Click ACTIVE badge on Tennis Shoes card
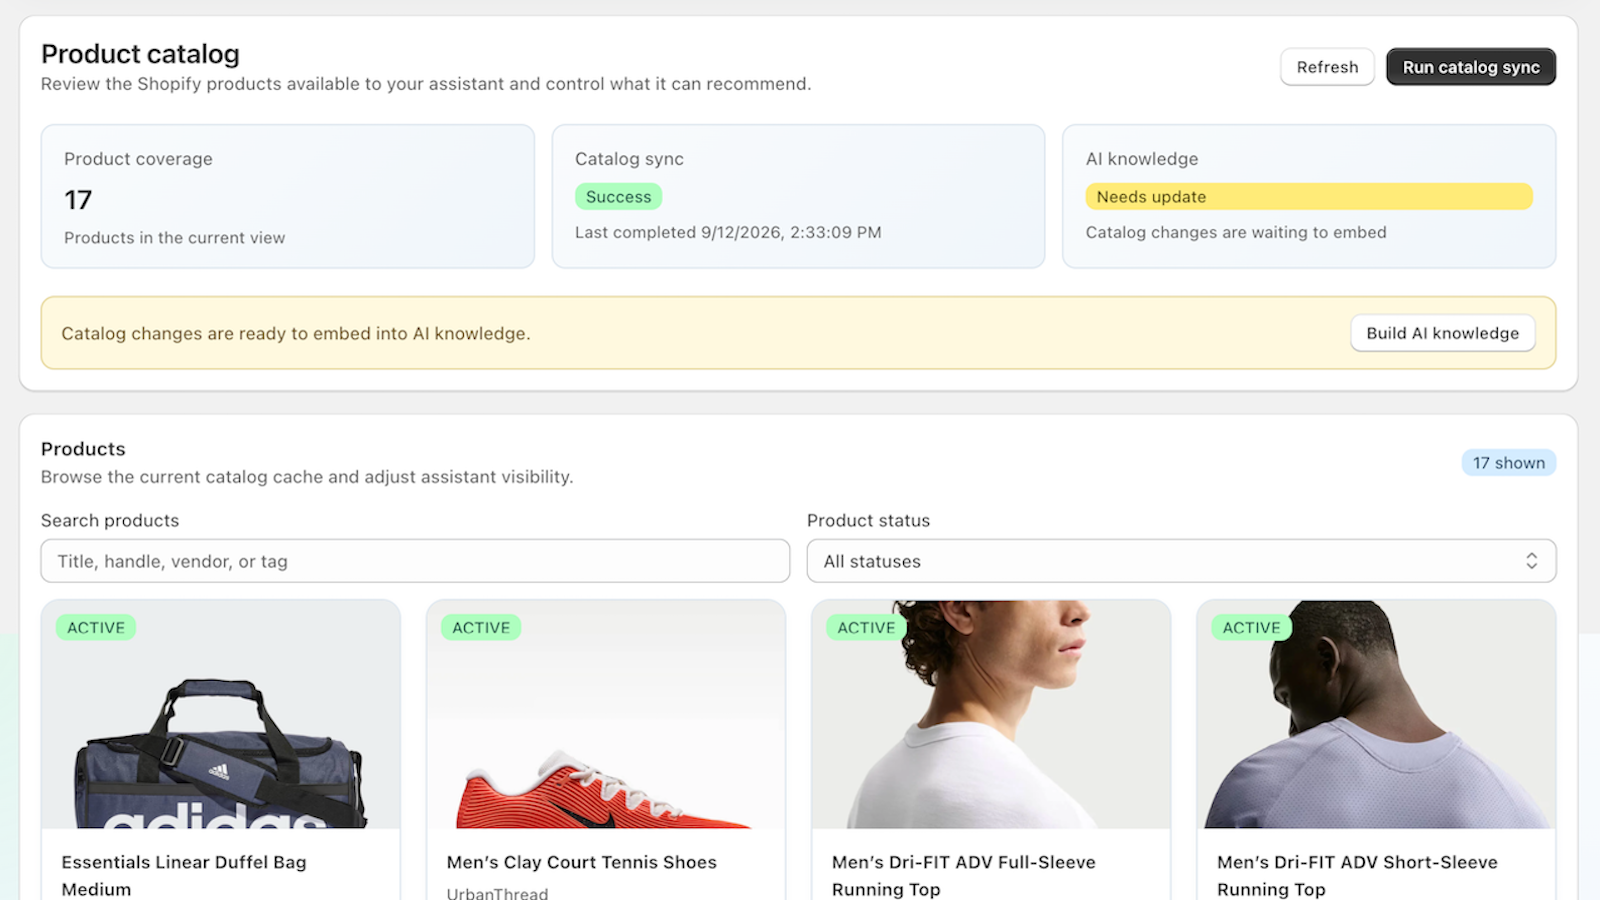The height and width of the screenshot is (900, 1600). (x=481, y=628)
